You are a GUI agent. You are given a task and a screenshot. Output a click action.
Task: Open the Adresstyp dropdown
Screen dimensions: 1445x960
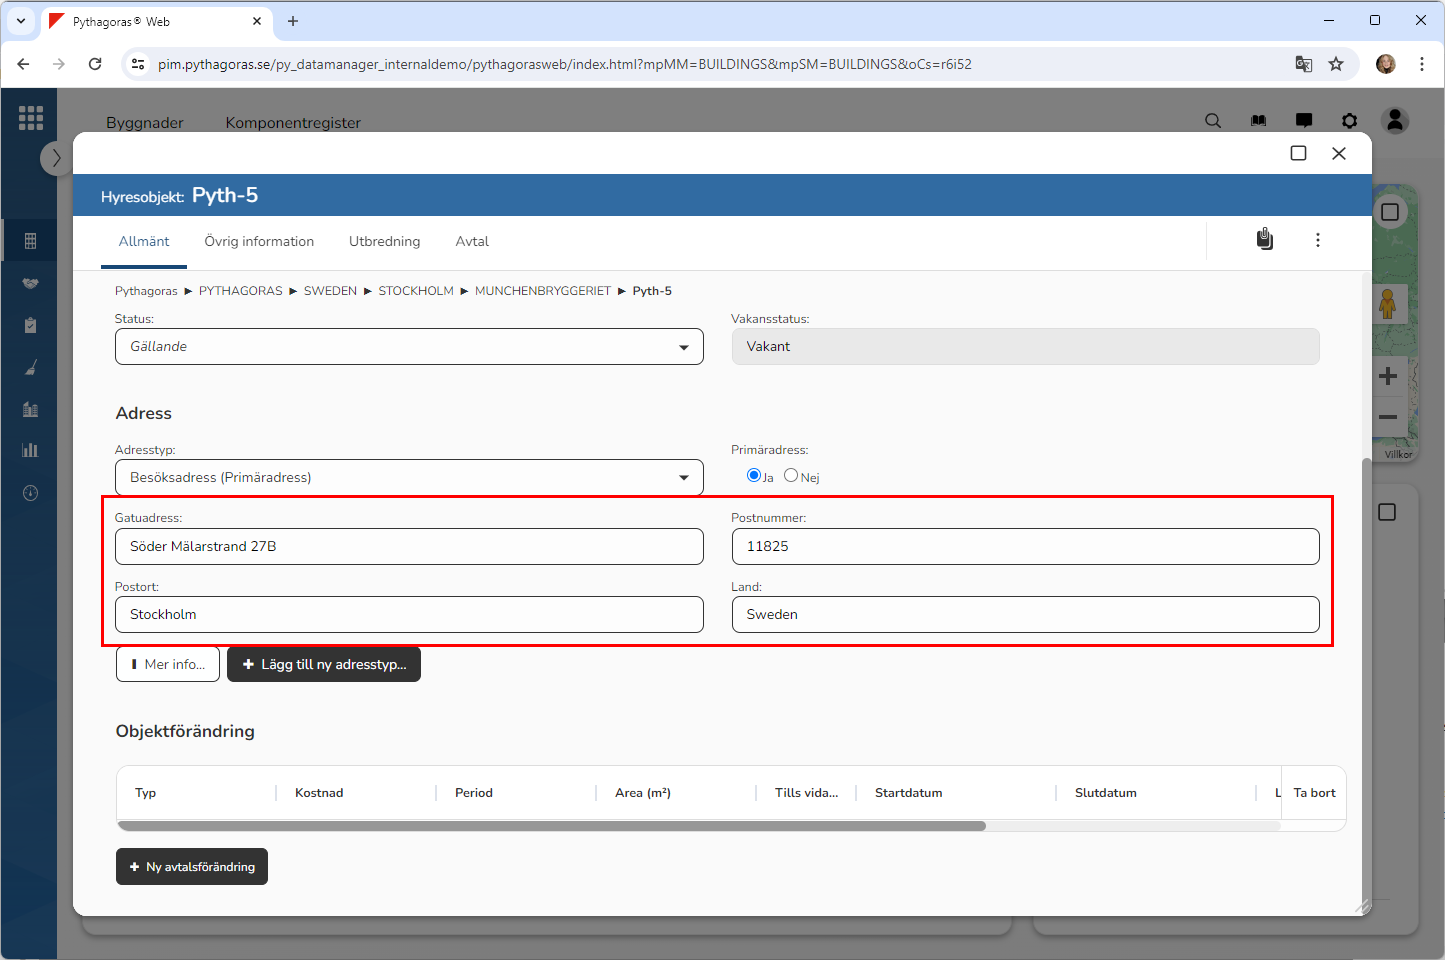(409, 478)
